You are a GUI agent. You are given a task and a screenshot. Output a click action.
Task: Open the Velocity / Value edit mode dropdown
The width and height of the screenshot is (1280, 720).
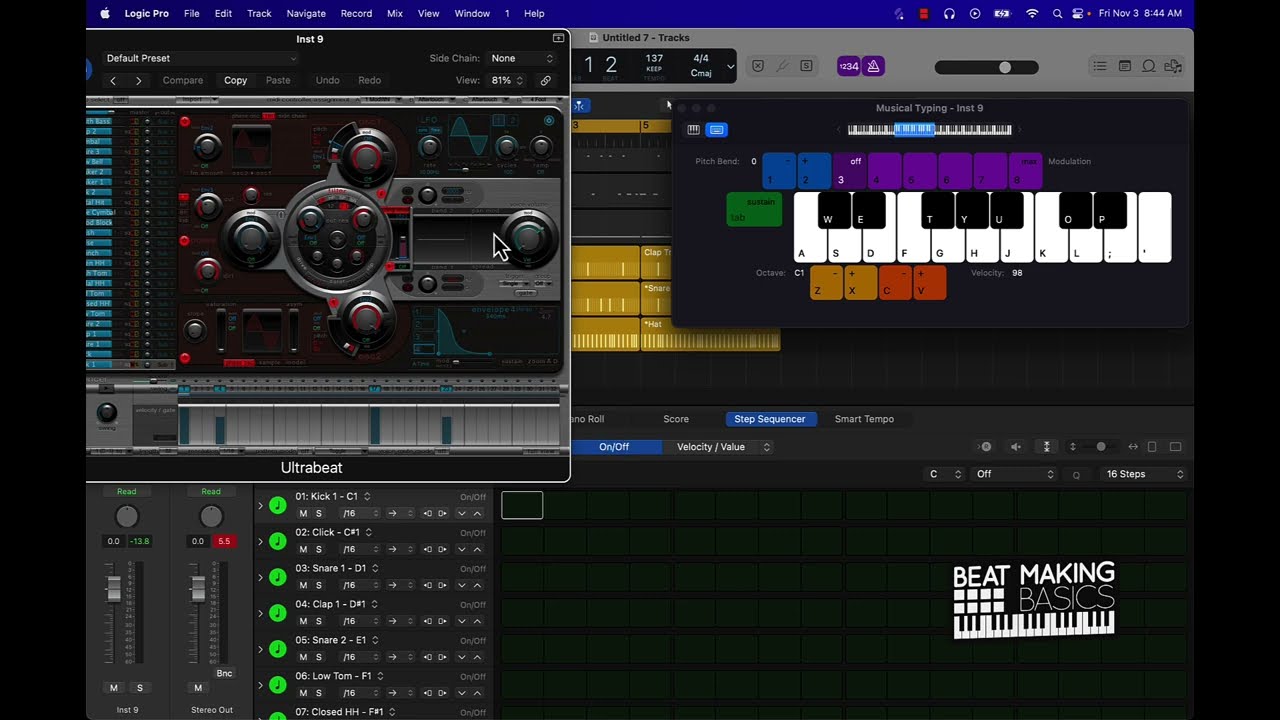[x=722, y=447]
